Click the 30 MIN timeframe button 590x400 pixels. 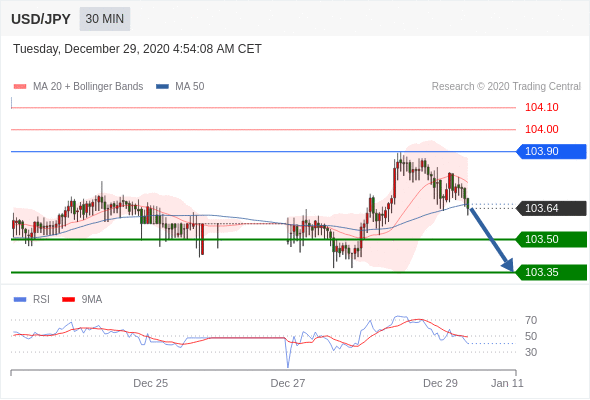click(x=105, y=18)
